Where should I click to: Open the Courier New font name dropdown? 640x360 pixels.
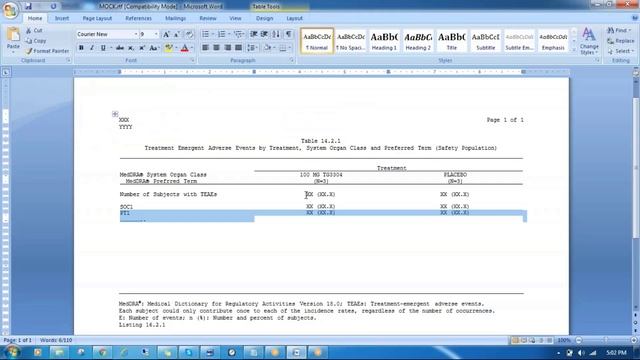click(136, 34)
